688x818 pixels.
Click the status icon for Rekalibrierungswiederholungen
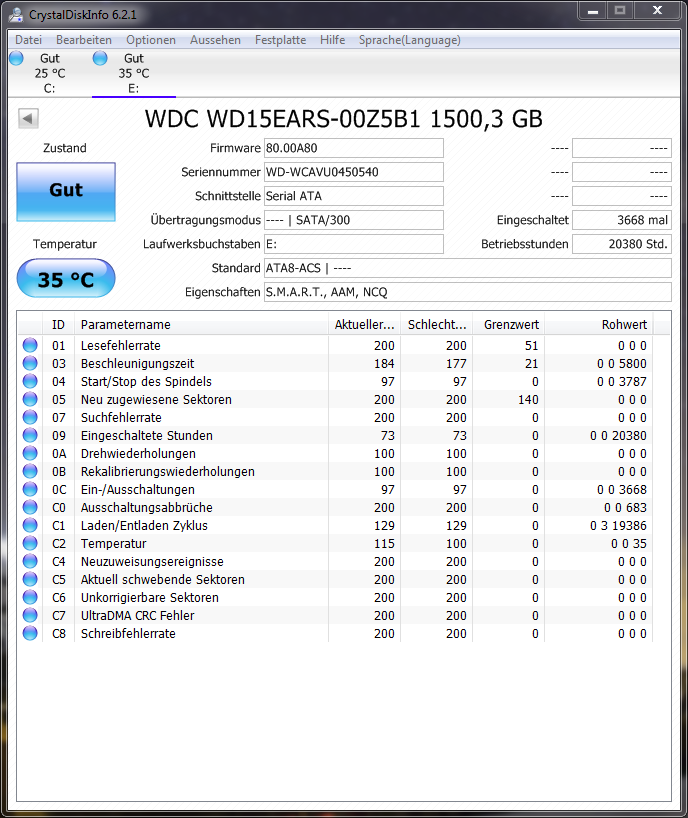click(30, 471)
